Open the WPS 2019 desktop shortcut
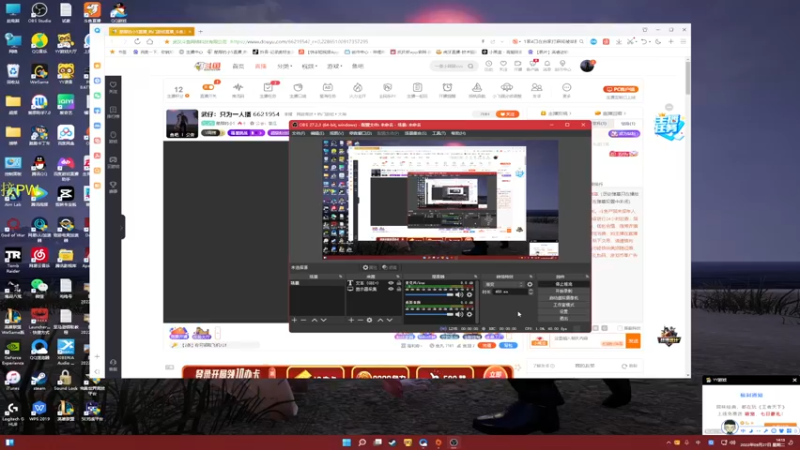The height and width of the screenshot is (450, 800). (x=39, y=411)
